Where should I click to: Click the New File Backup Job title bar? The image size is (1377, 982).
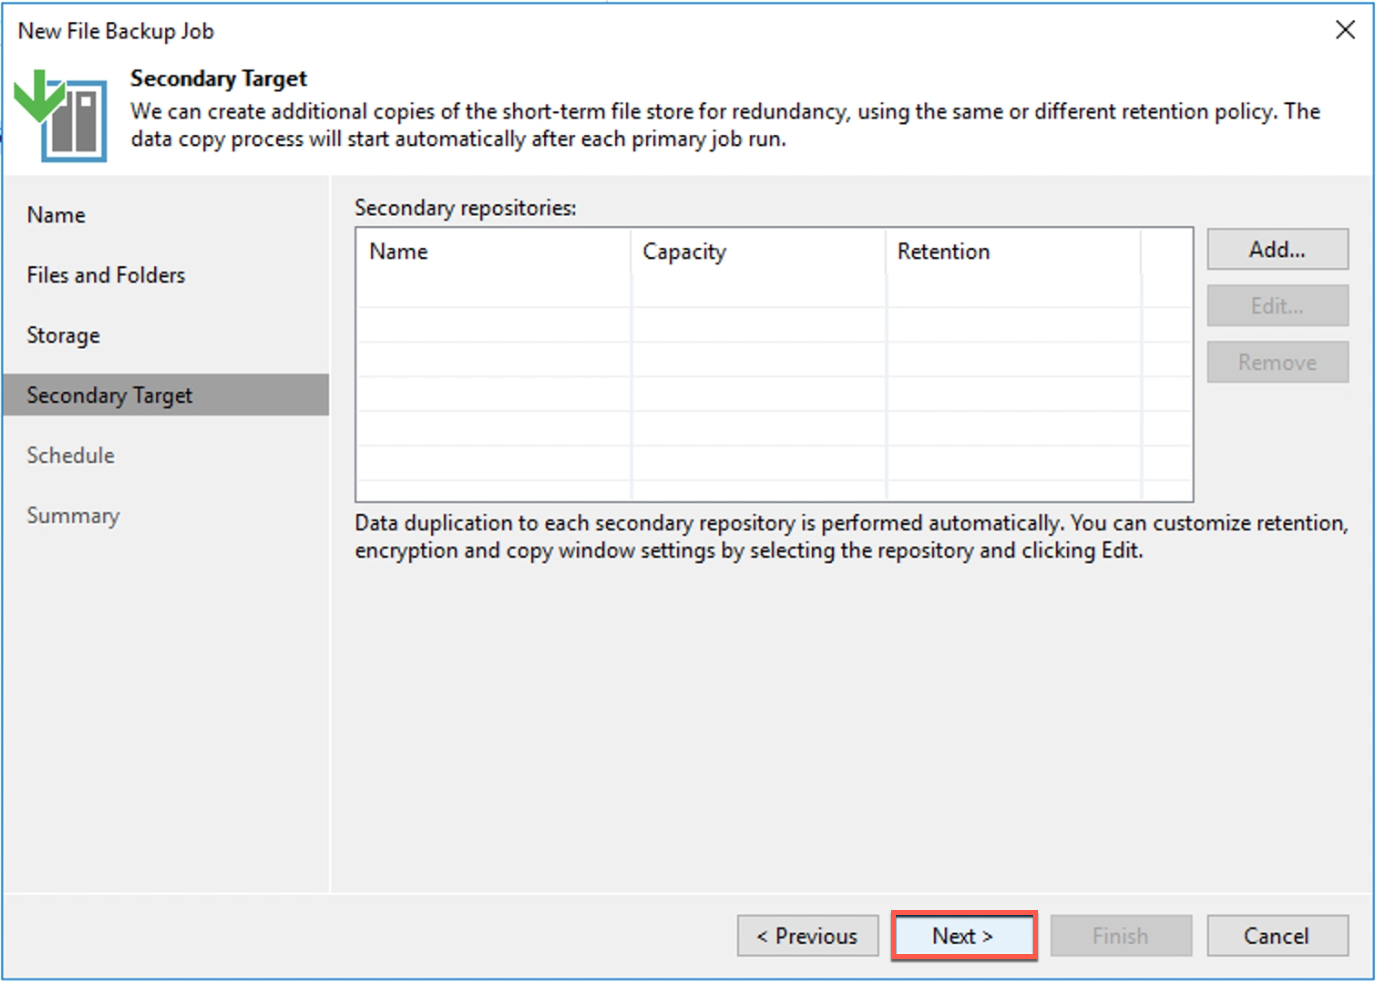point(600,30)
